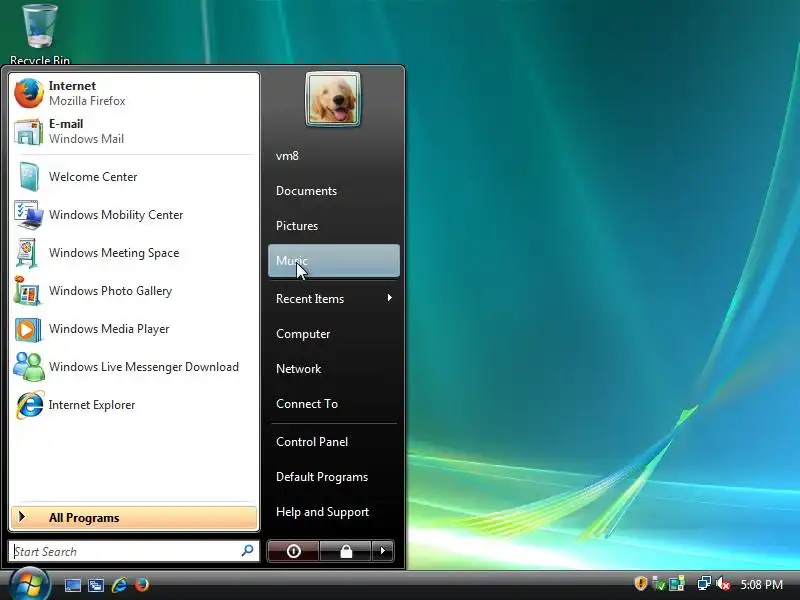This screenshot has width=800, height=600.
Task: Click the Safely Remove Hardware tray icon
Action: (x=659, y=583)
